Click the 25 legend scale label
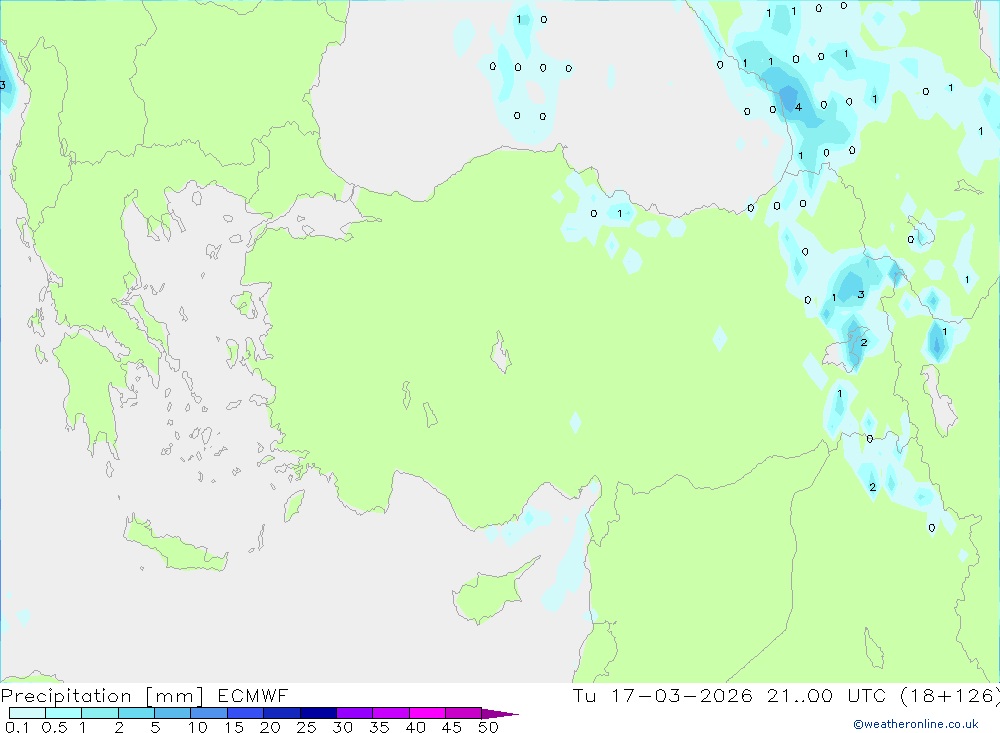The width and height of the screenshot is (1000, 733). (x=306, y=727)
